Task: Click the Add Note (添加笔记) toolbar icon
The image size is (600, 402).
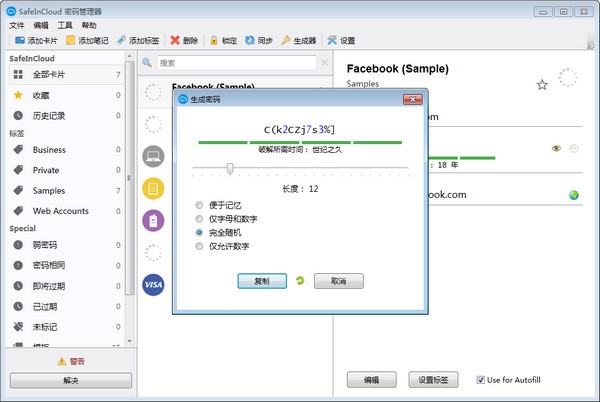Action: (70, 40)
